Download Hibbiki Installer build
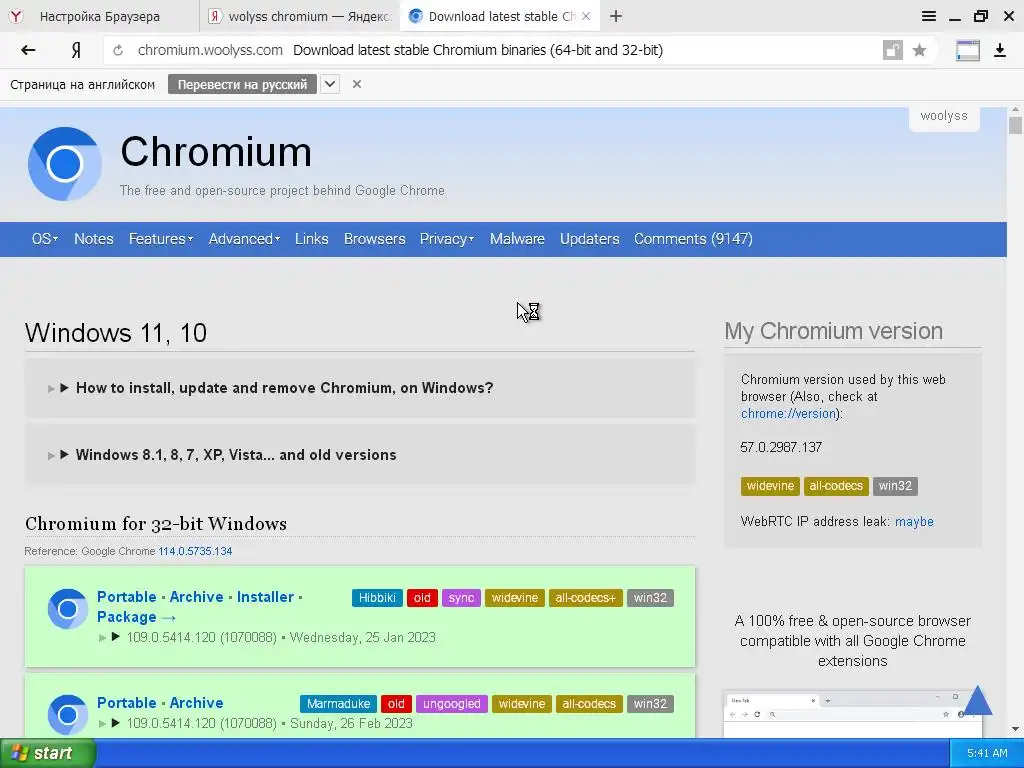 (x=265, y=597)
